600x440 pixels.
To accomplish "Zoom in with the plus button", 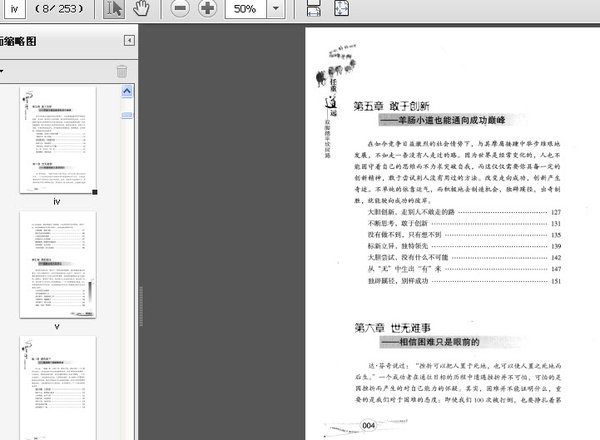I will 208,8.
